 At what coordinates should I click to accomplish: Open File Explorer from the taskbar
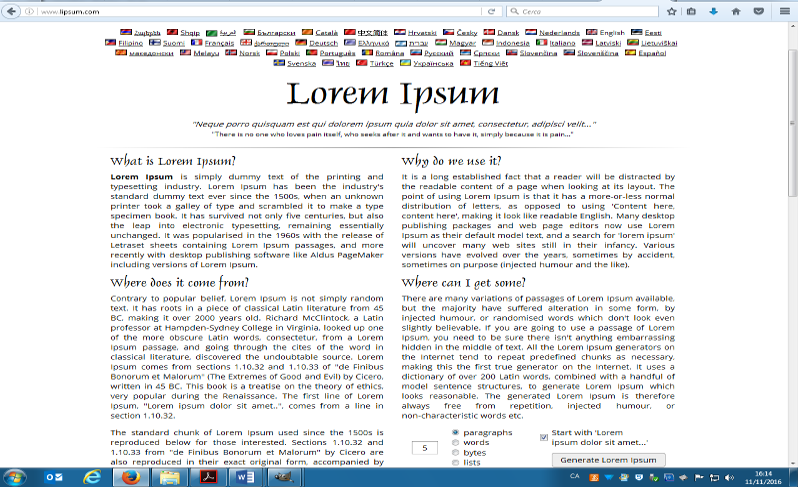(168, 480)
